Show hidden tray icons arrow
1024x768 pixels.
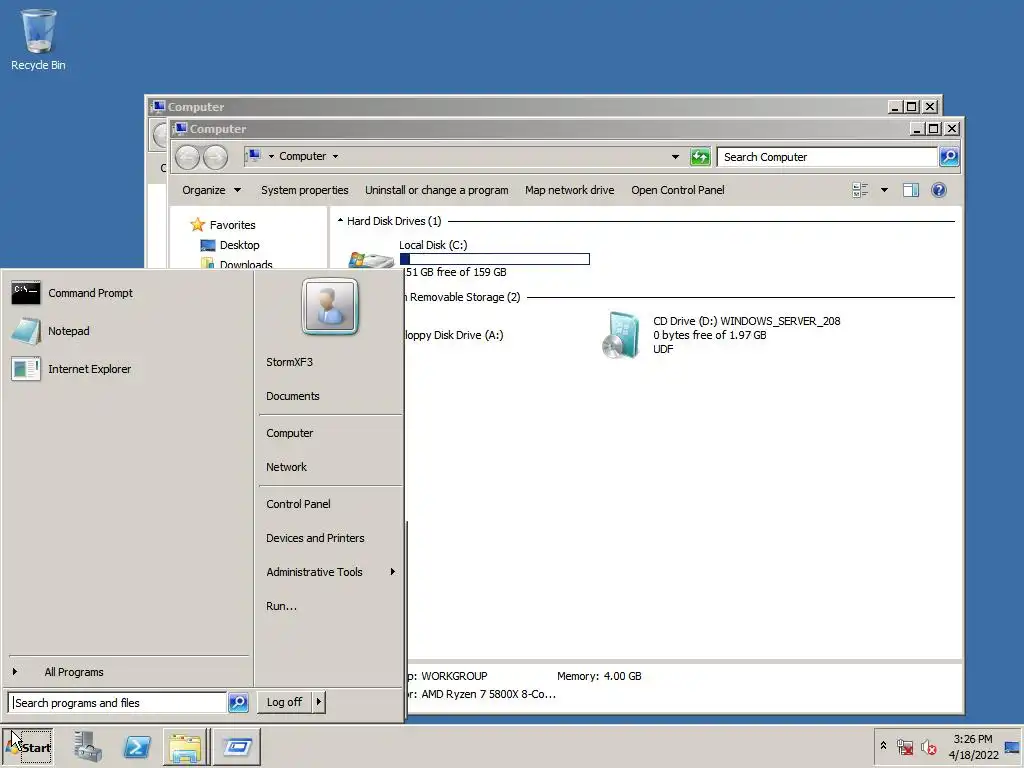pos(884,746)
